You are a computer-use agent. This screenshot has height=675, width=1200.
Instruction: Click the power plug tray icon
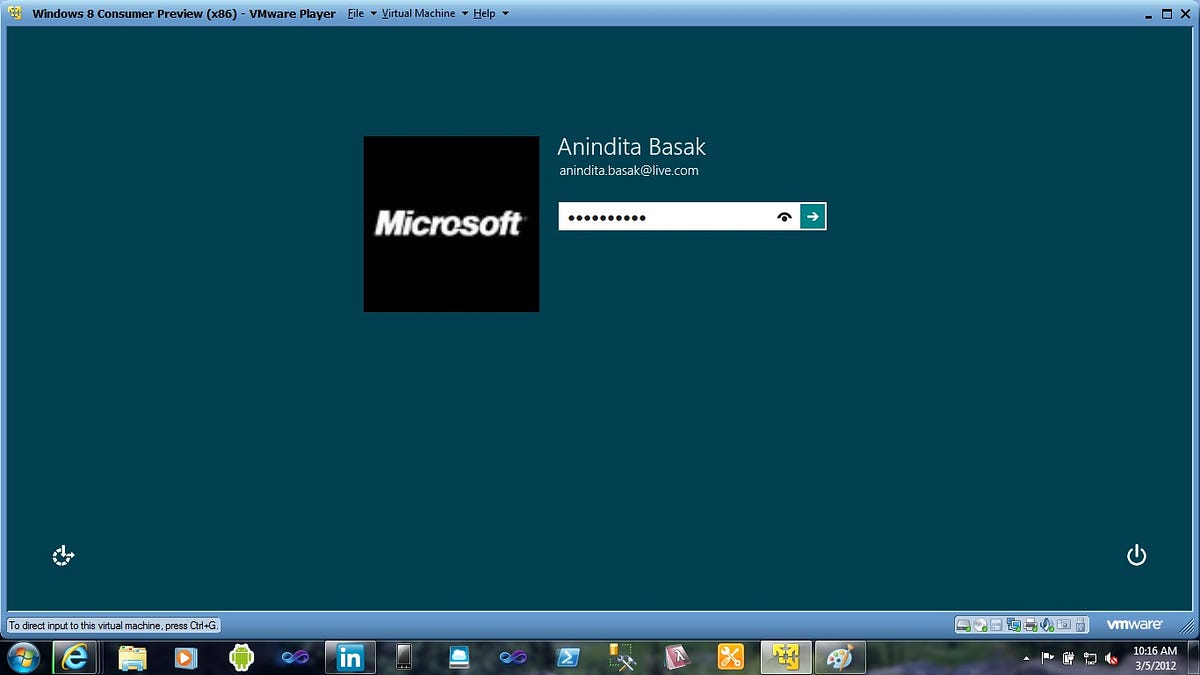coord(1069,658)
